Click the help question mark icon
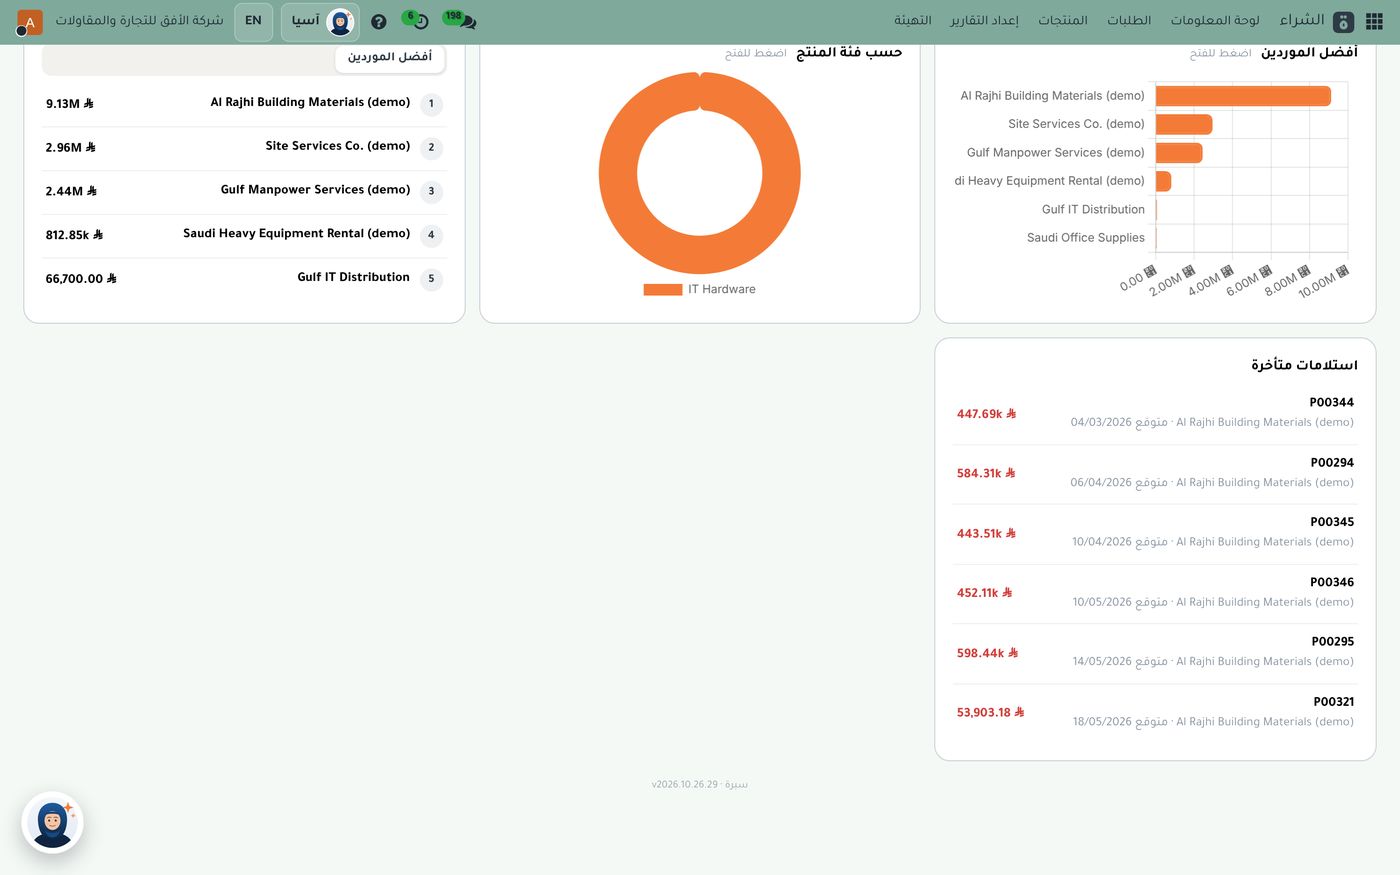Viewport: 1400px width, 875px height. click(x=379, y=21)
